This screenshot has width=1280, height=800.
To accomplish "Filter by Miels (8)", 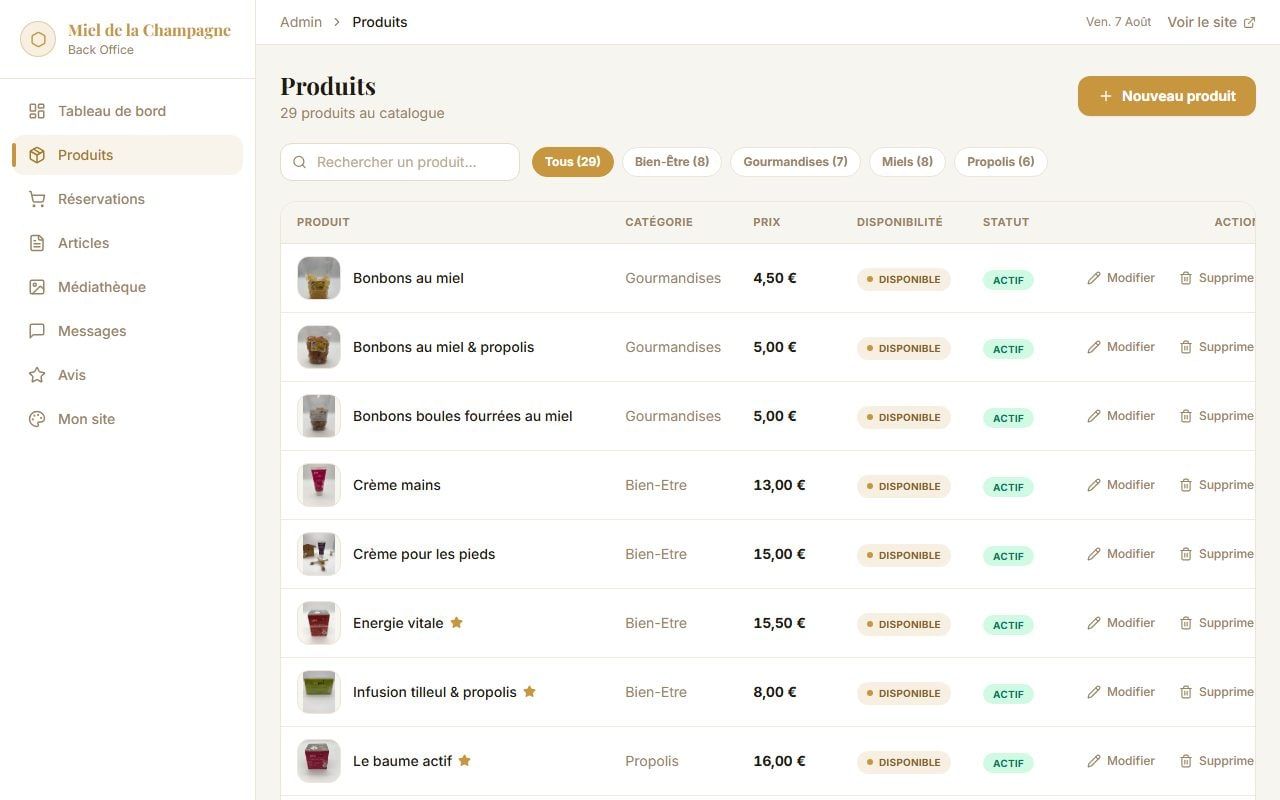I will click(x=907, y=162).
